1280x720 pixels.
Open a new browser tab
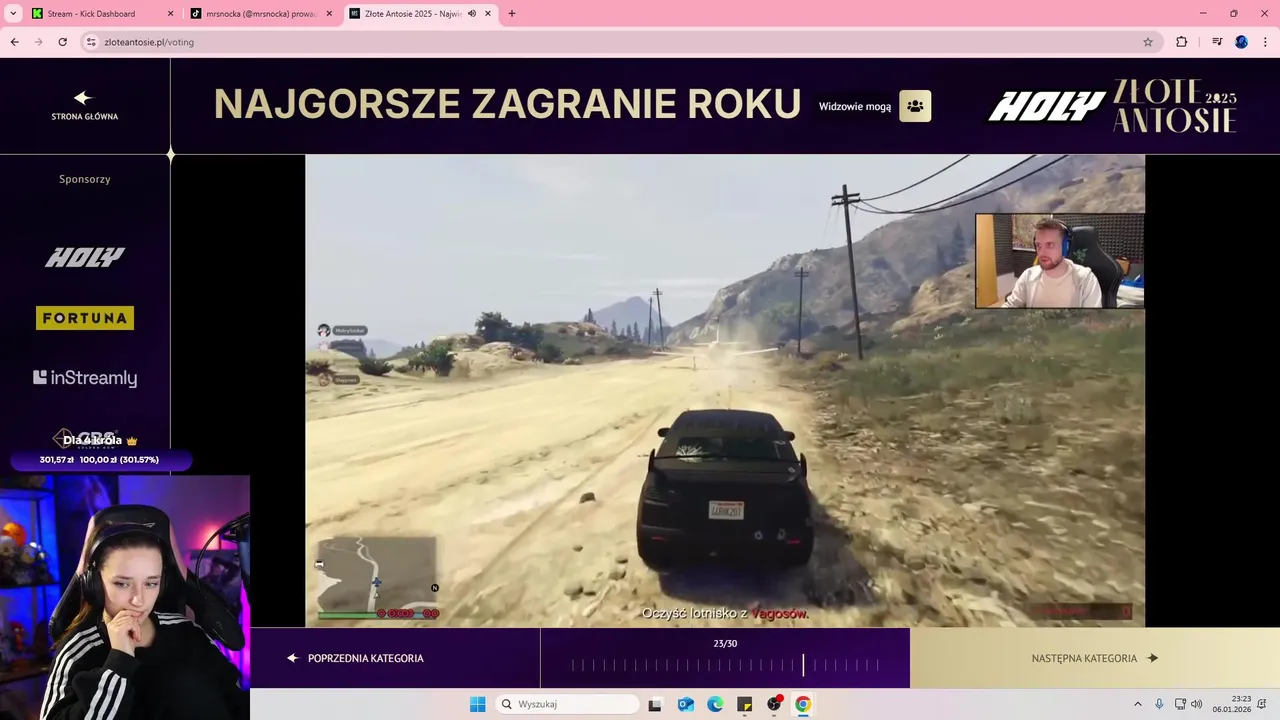click(x=512, y=14)
